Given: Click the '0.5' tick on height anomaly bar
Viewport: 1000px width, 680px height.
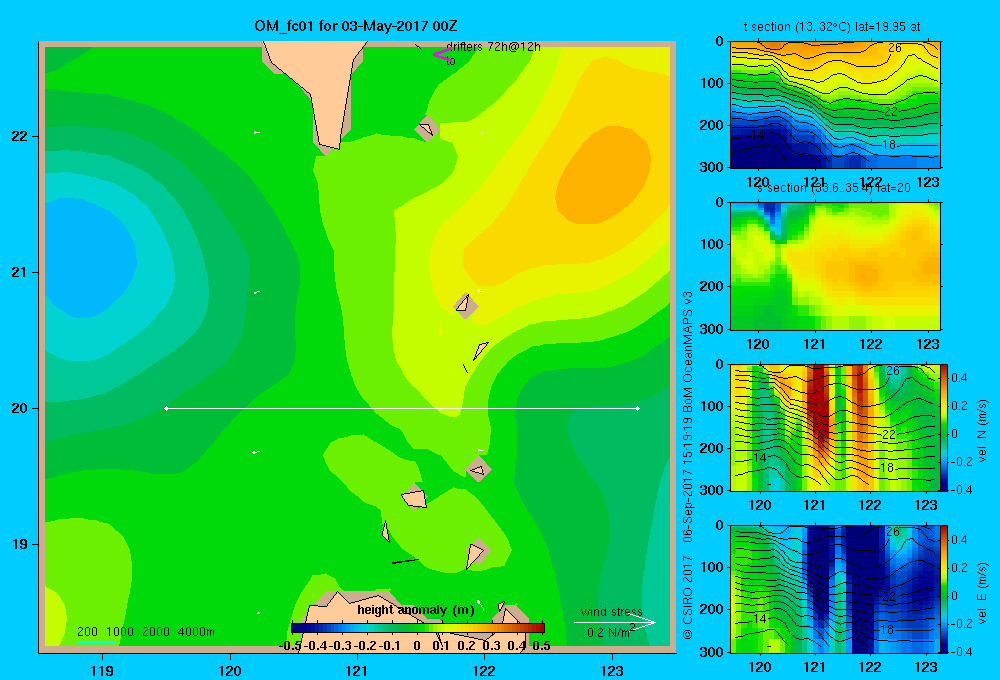Looking at the screenshot, I should pyautogui.click(x=541, y=646).
